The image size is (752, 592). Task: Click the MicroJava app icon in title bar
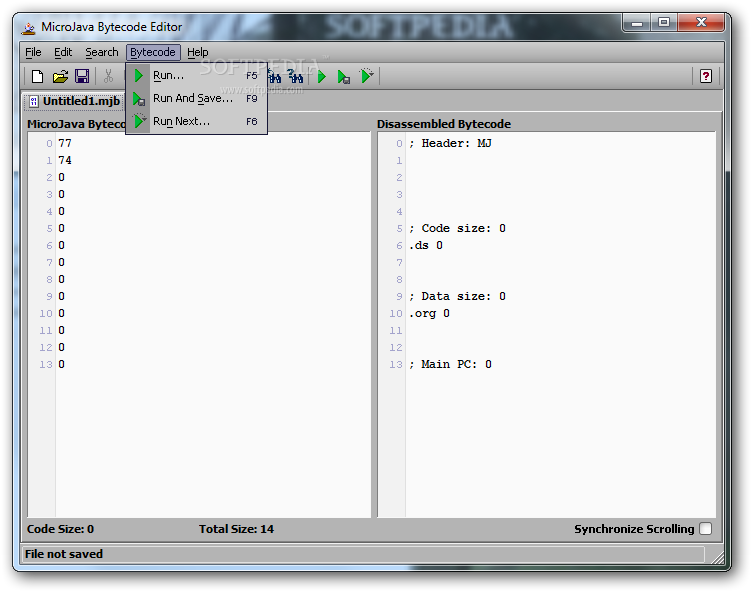pyautogui.click(x=29, y=28)
